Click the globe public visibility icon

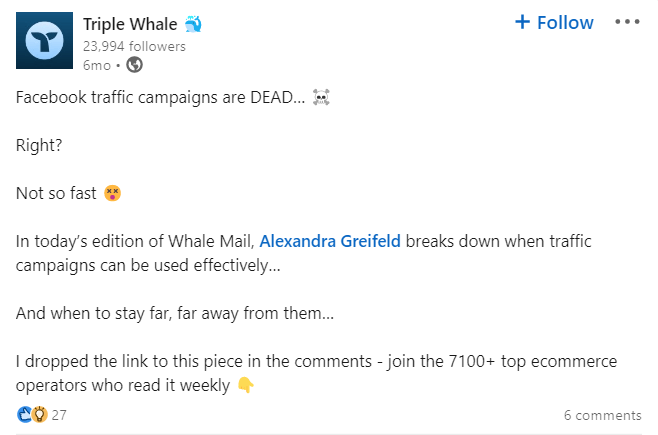tap(134, 65)
